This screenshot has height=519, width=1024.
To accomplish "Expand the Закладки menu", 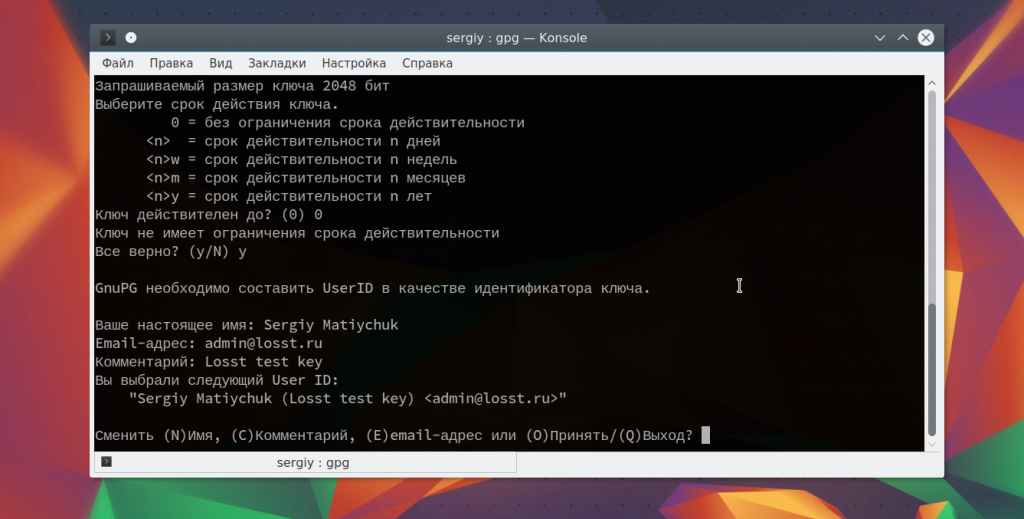I will coord(277,63).
